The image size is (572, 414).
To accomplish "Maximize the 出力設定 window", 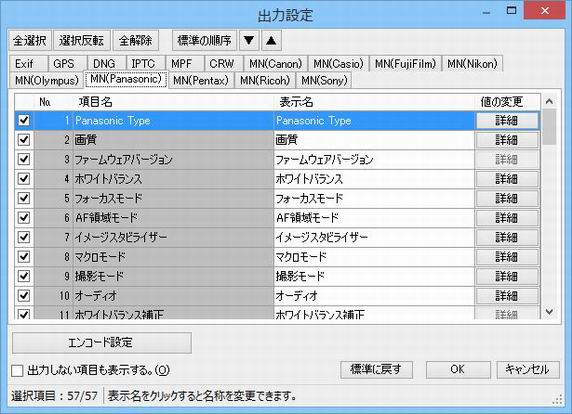I will coord(512,11).
